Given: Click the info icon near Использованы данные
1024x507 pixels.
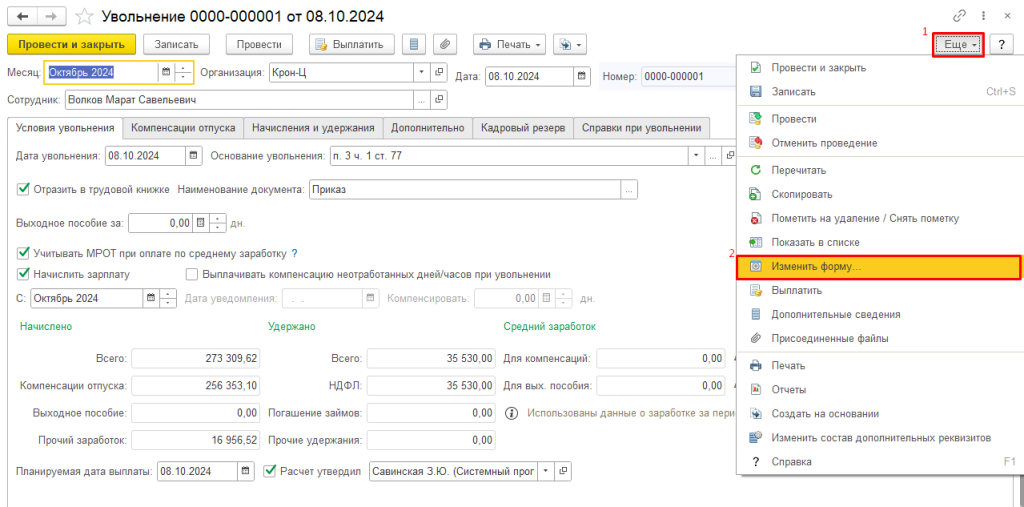Looking at the screenshot, I should pyautogui.click(x=513, y=413).
